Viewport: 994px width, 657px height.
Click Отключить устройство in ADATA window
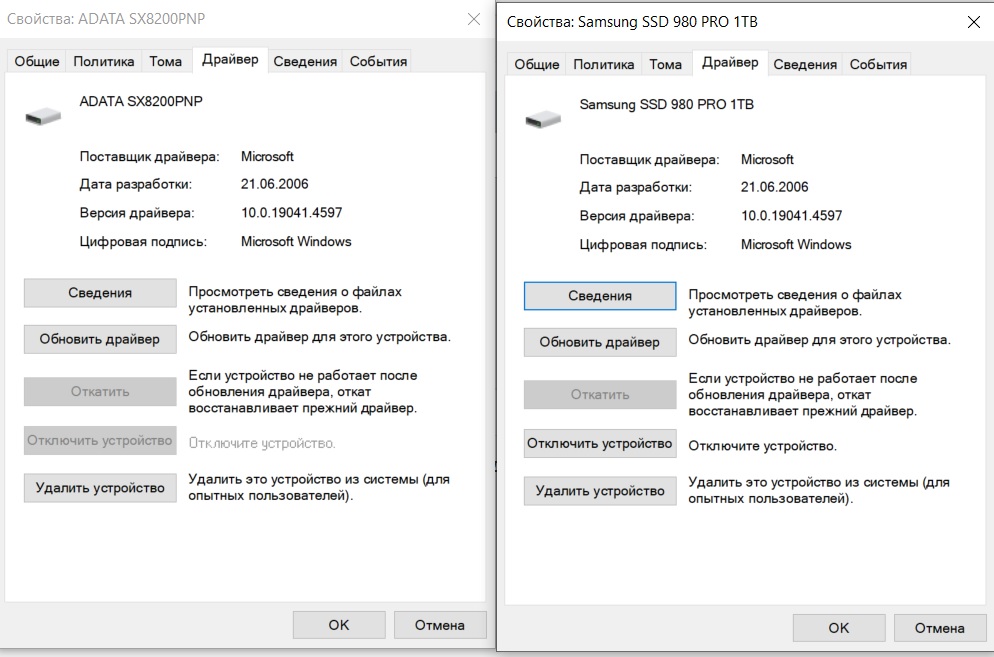click(x=100, y=440)
